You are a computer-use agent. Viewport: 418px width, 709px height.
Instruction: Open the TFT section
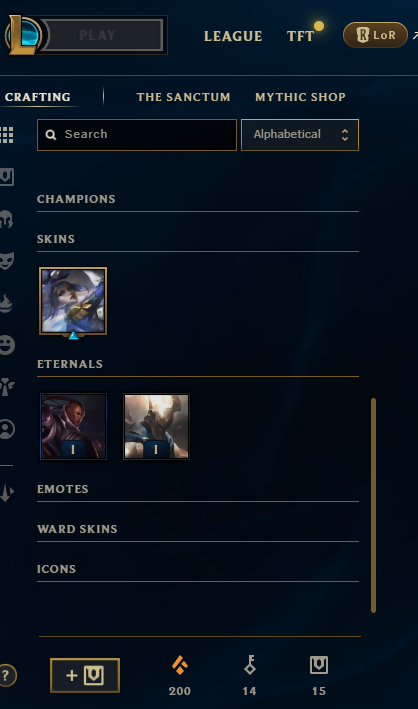[300, 36]
